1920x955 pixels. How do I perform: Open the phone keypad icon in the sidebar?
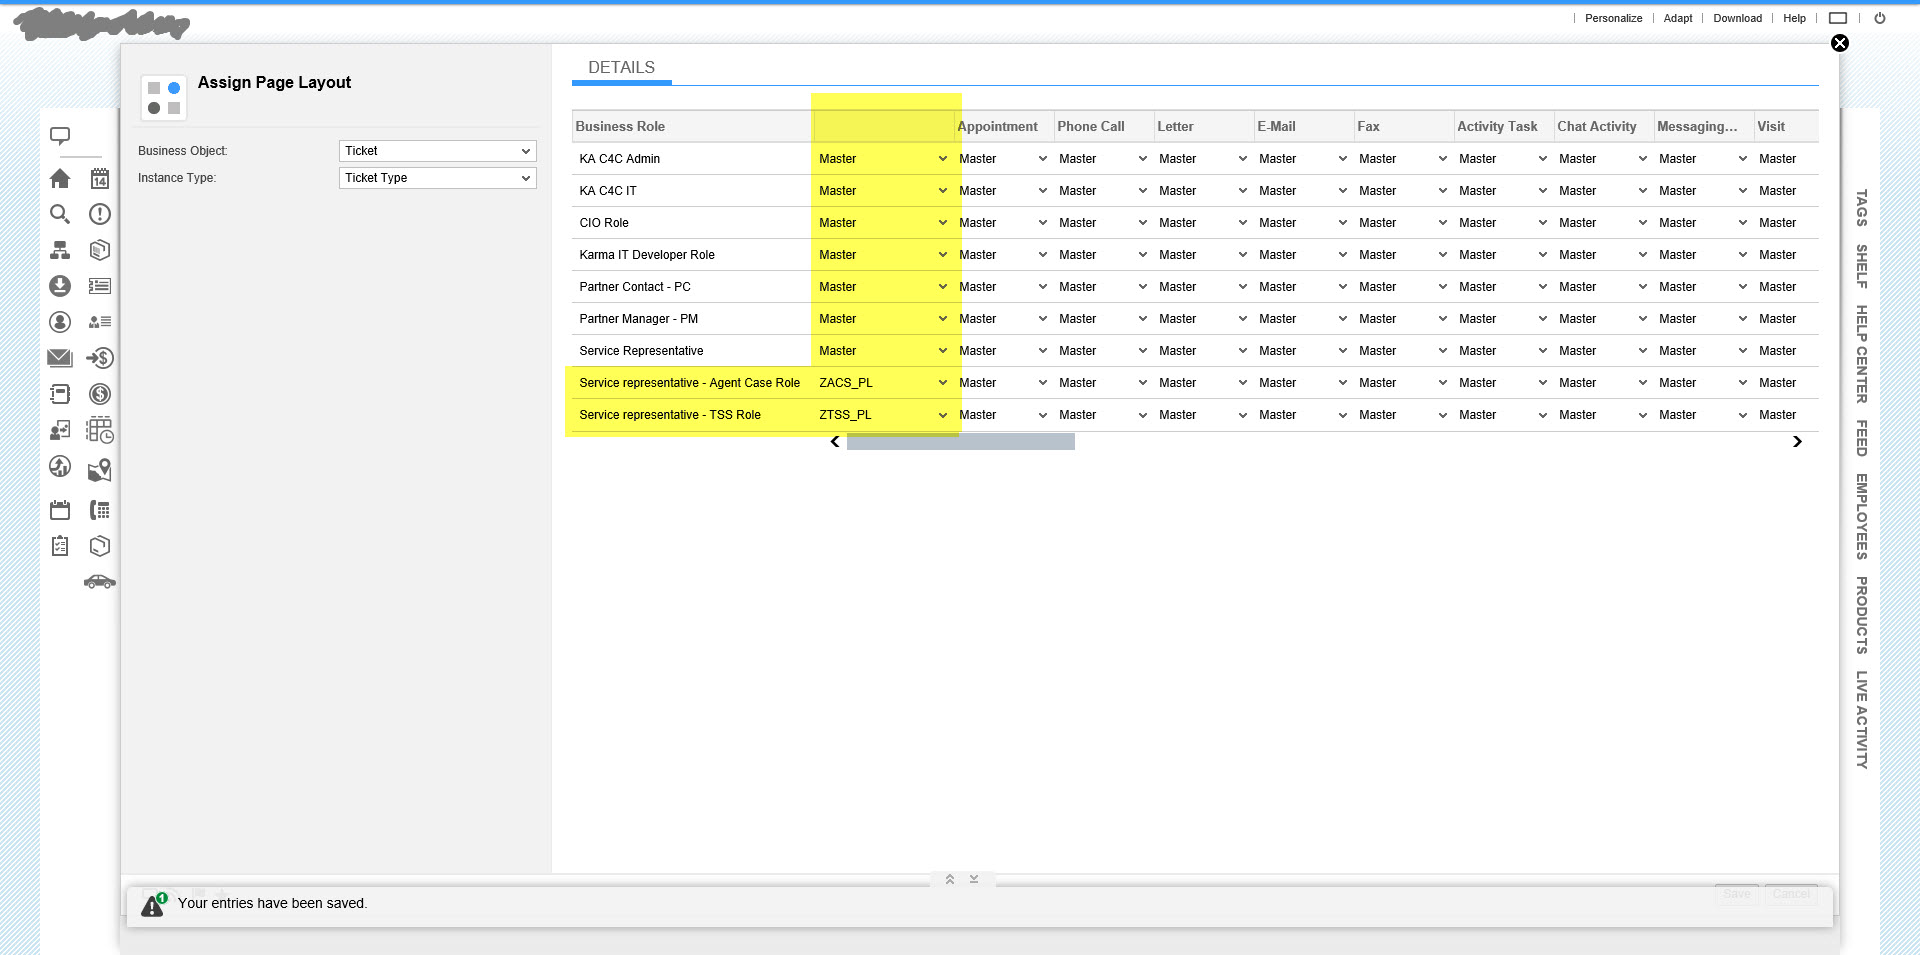click(100, 510)
